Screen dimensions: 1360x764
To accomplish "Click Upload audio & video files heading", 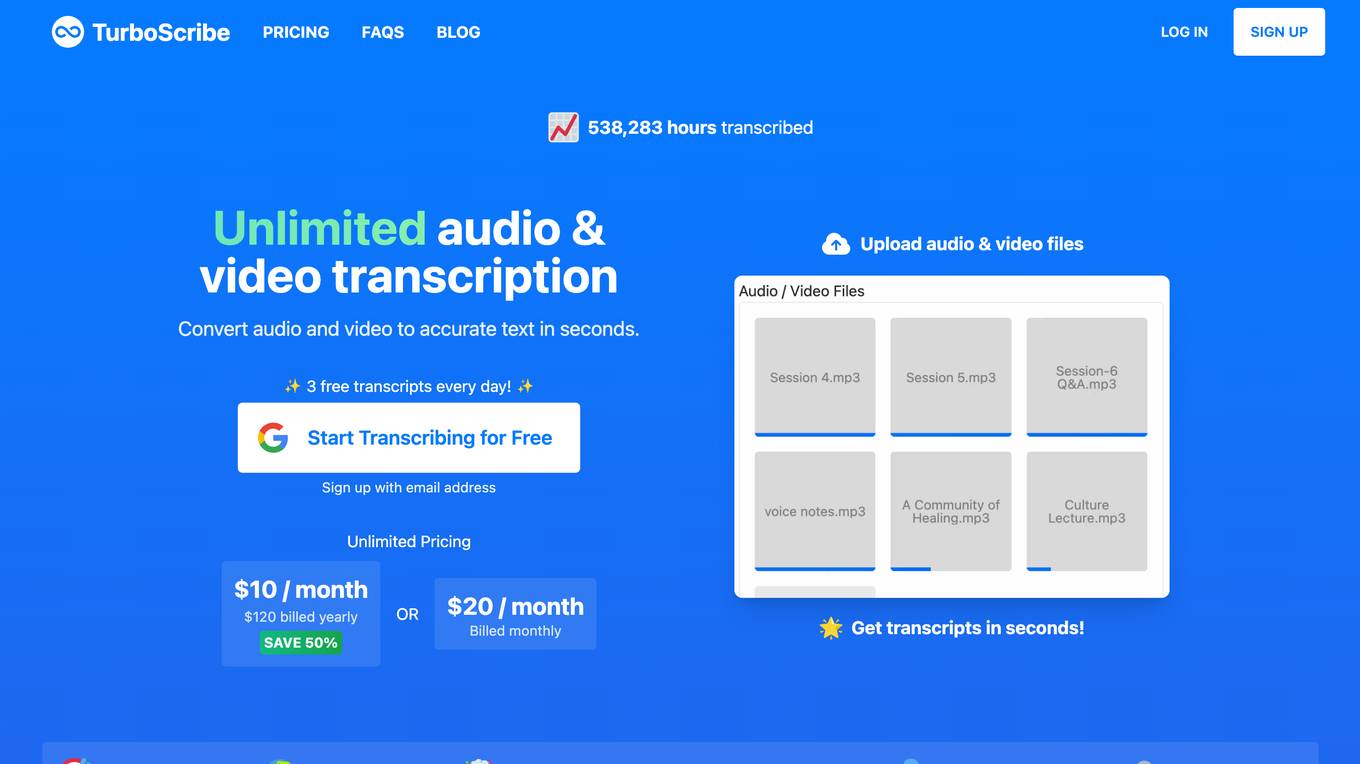I will click(x=972, y=244).
